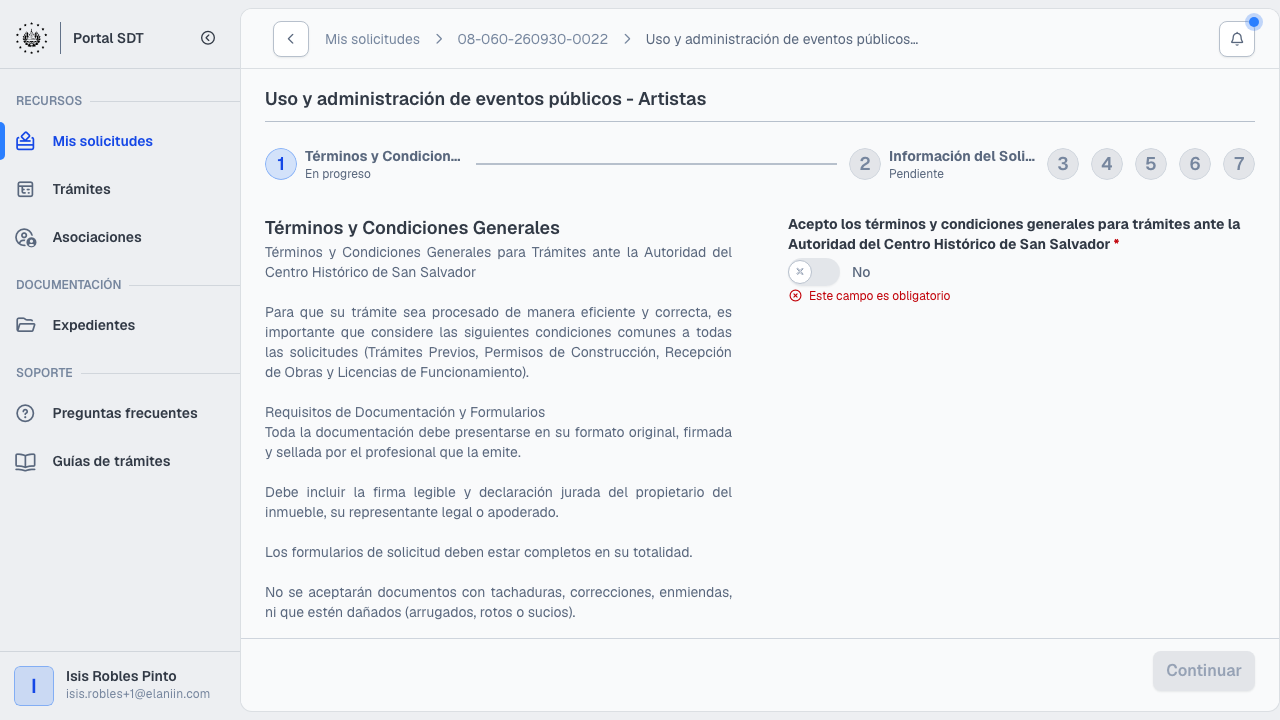
Task: Open Guías de trámites in the sidebar
Action: pos(120,461)
